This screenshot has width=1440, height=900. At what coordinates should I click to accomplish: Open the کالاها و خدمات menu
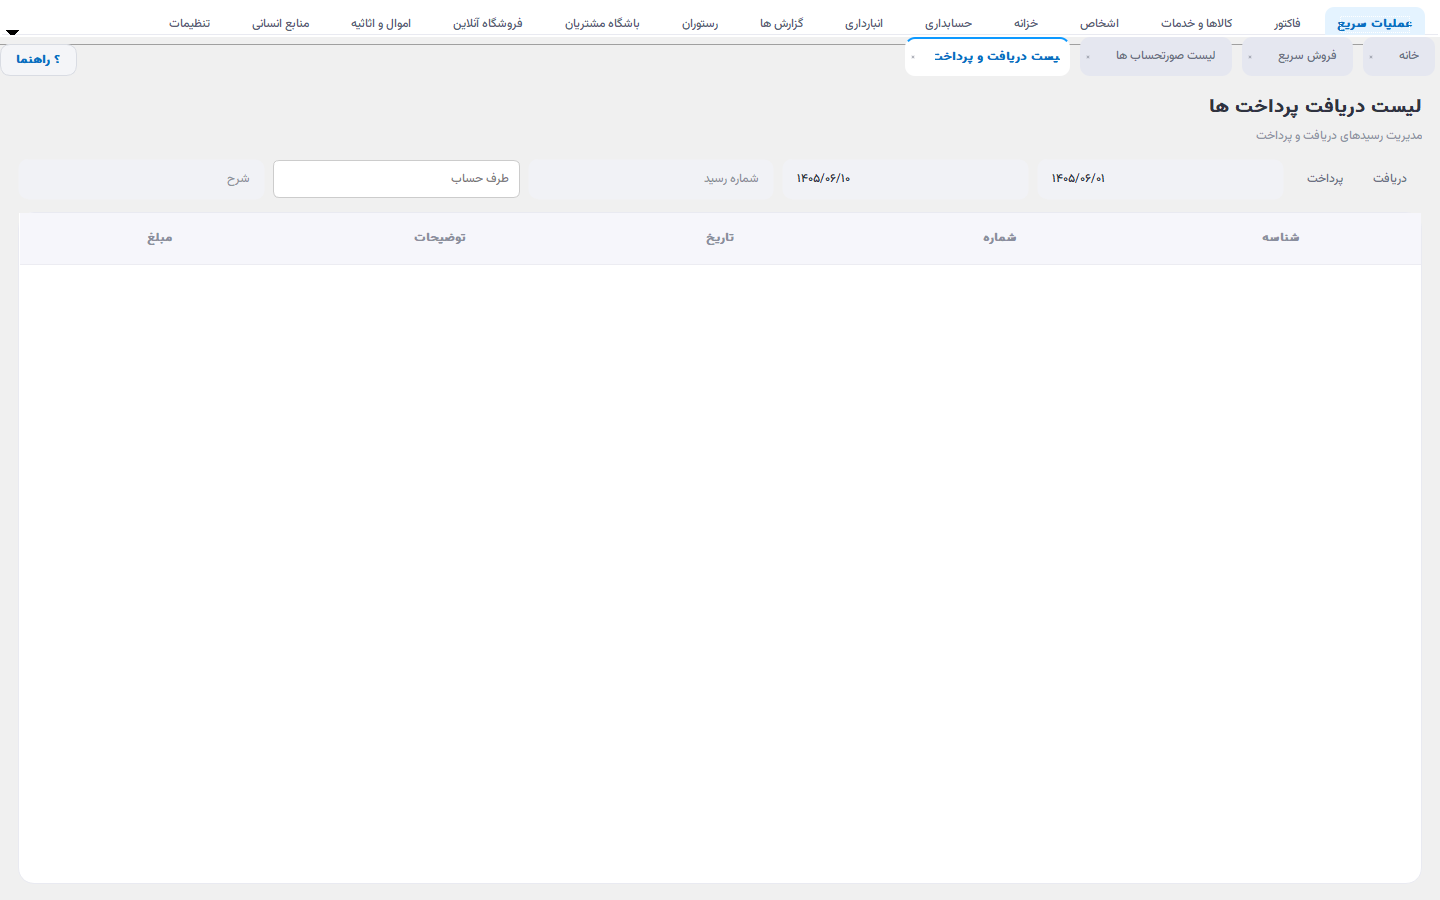[1196, 23]
